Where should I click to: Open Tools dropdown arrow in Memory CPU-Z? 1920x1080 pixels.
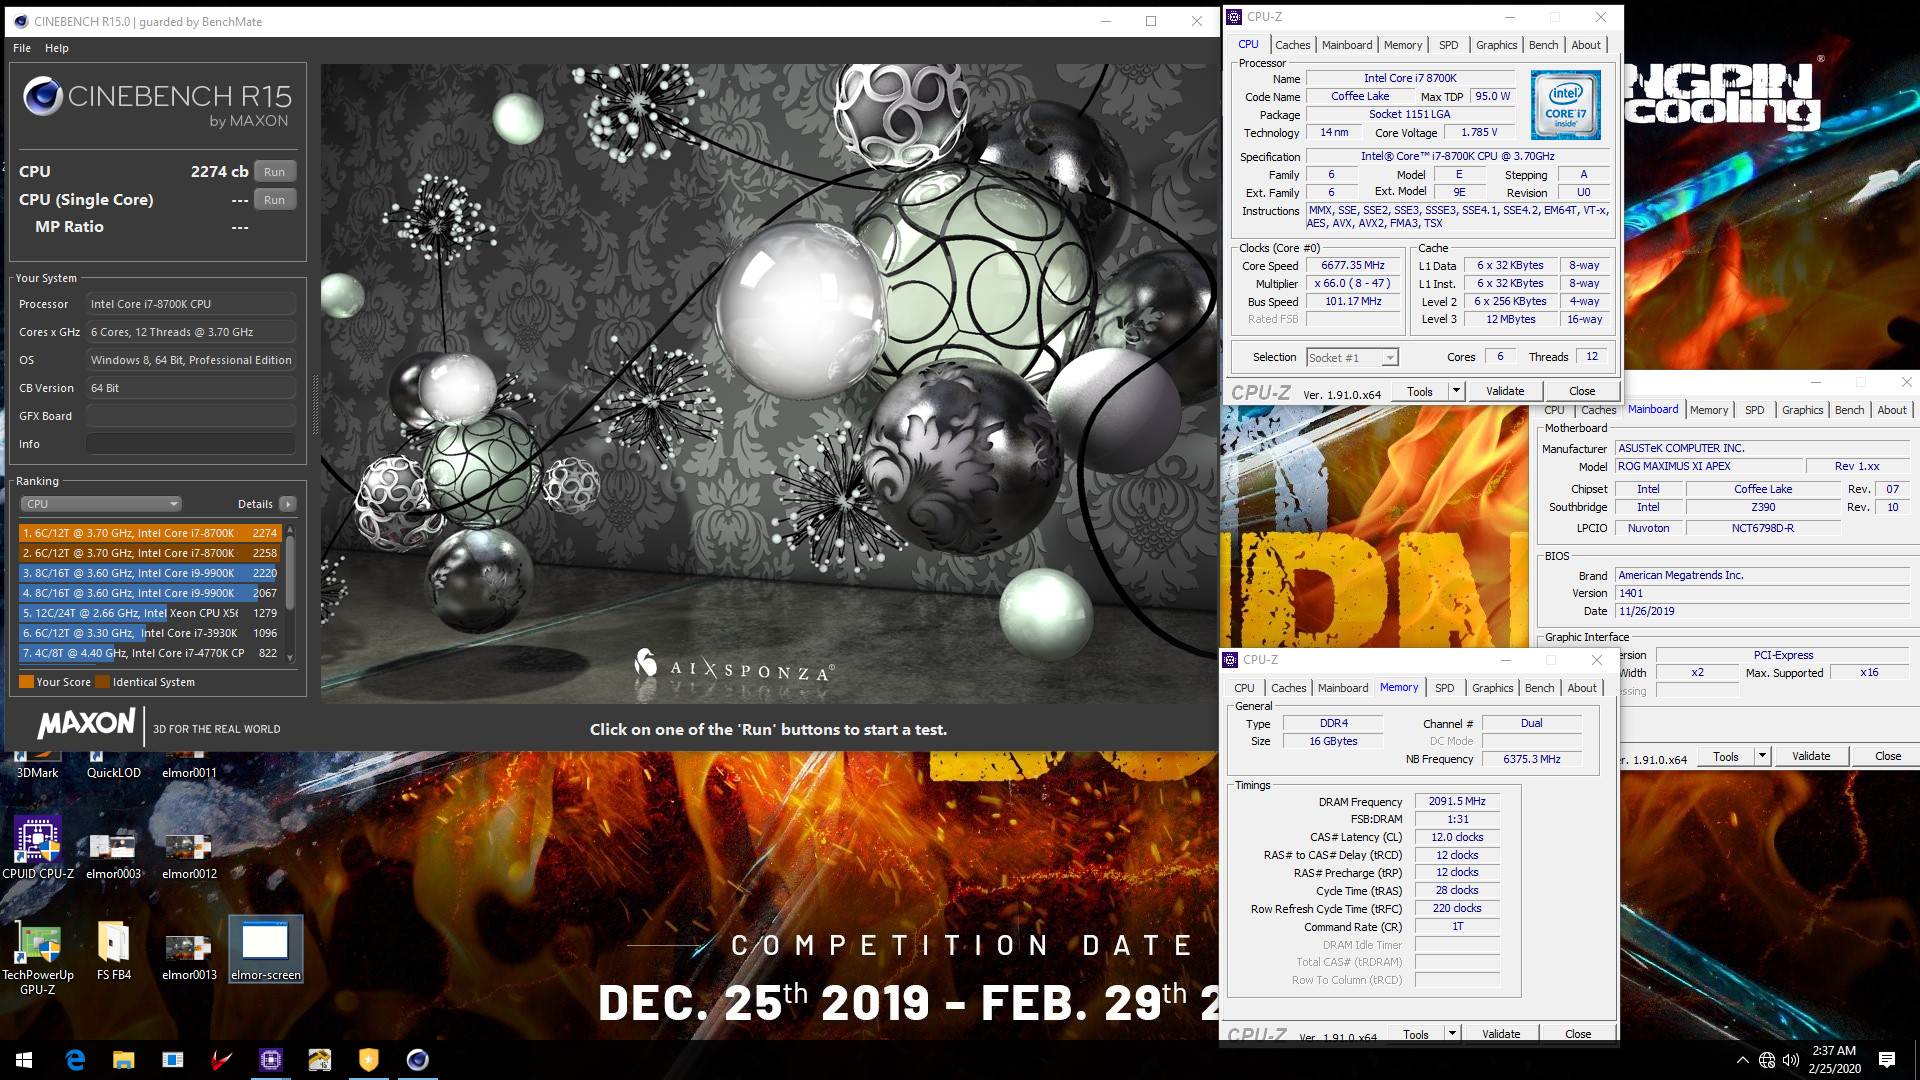click(1452, 1033)
